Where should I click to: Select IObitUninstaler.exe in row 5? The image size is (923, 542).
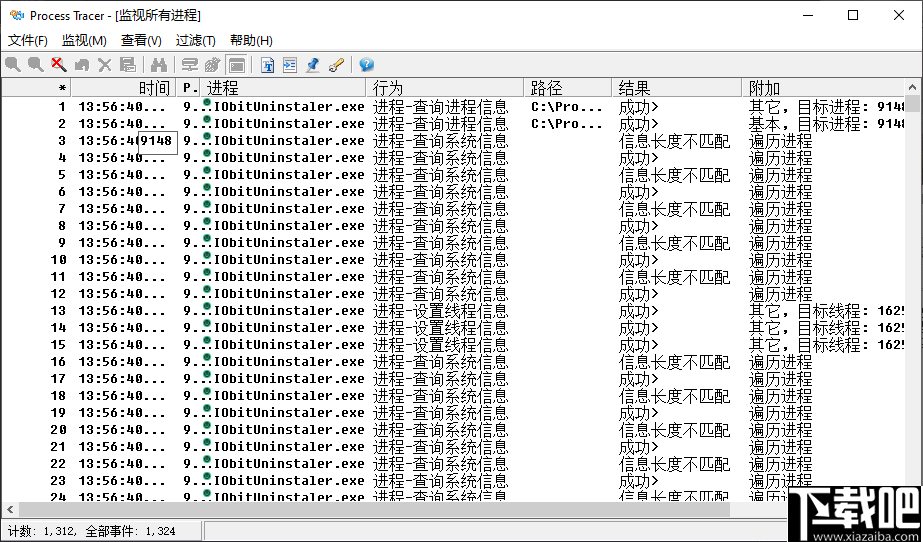pos(288,175)
